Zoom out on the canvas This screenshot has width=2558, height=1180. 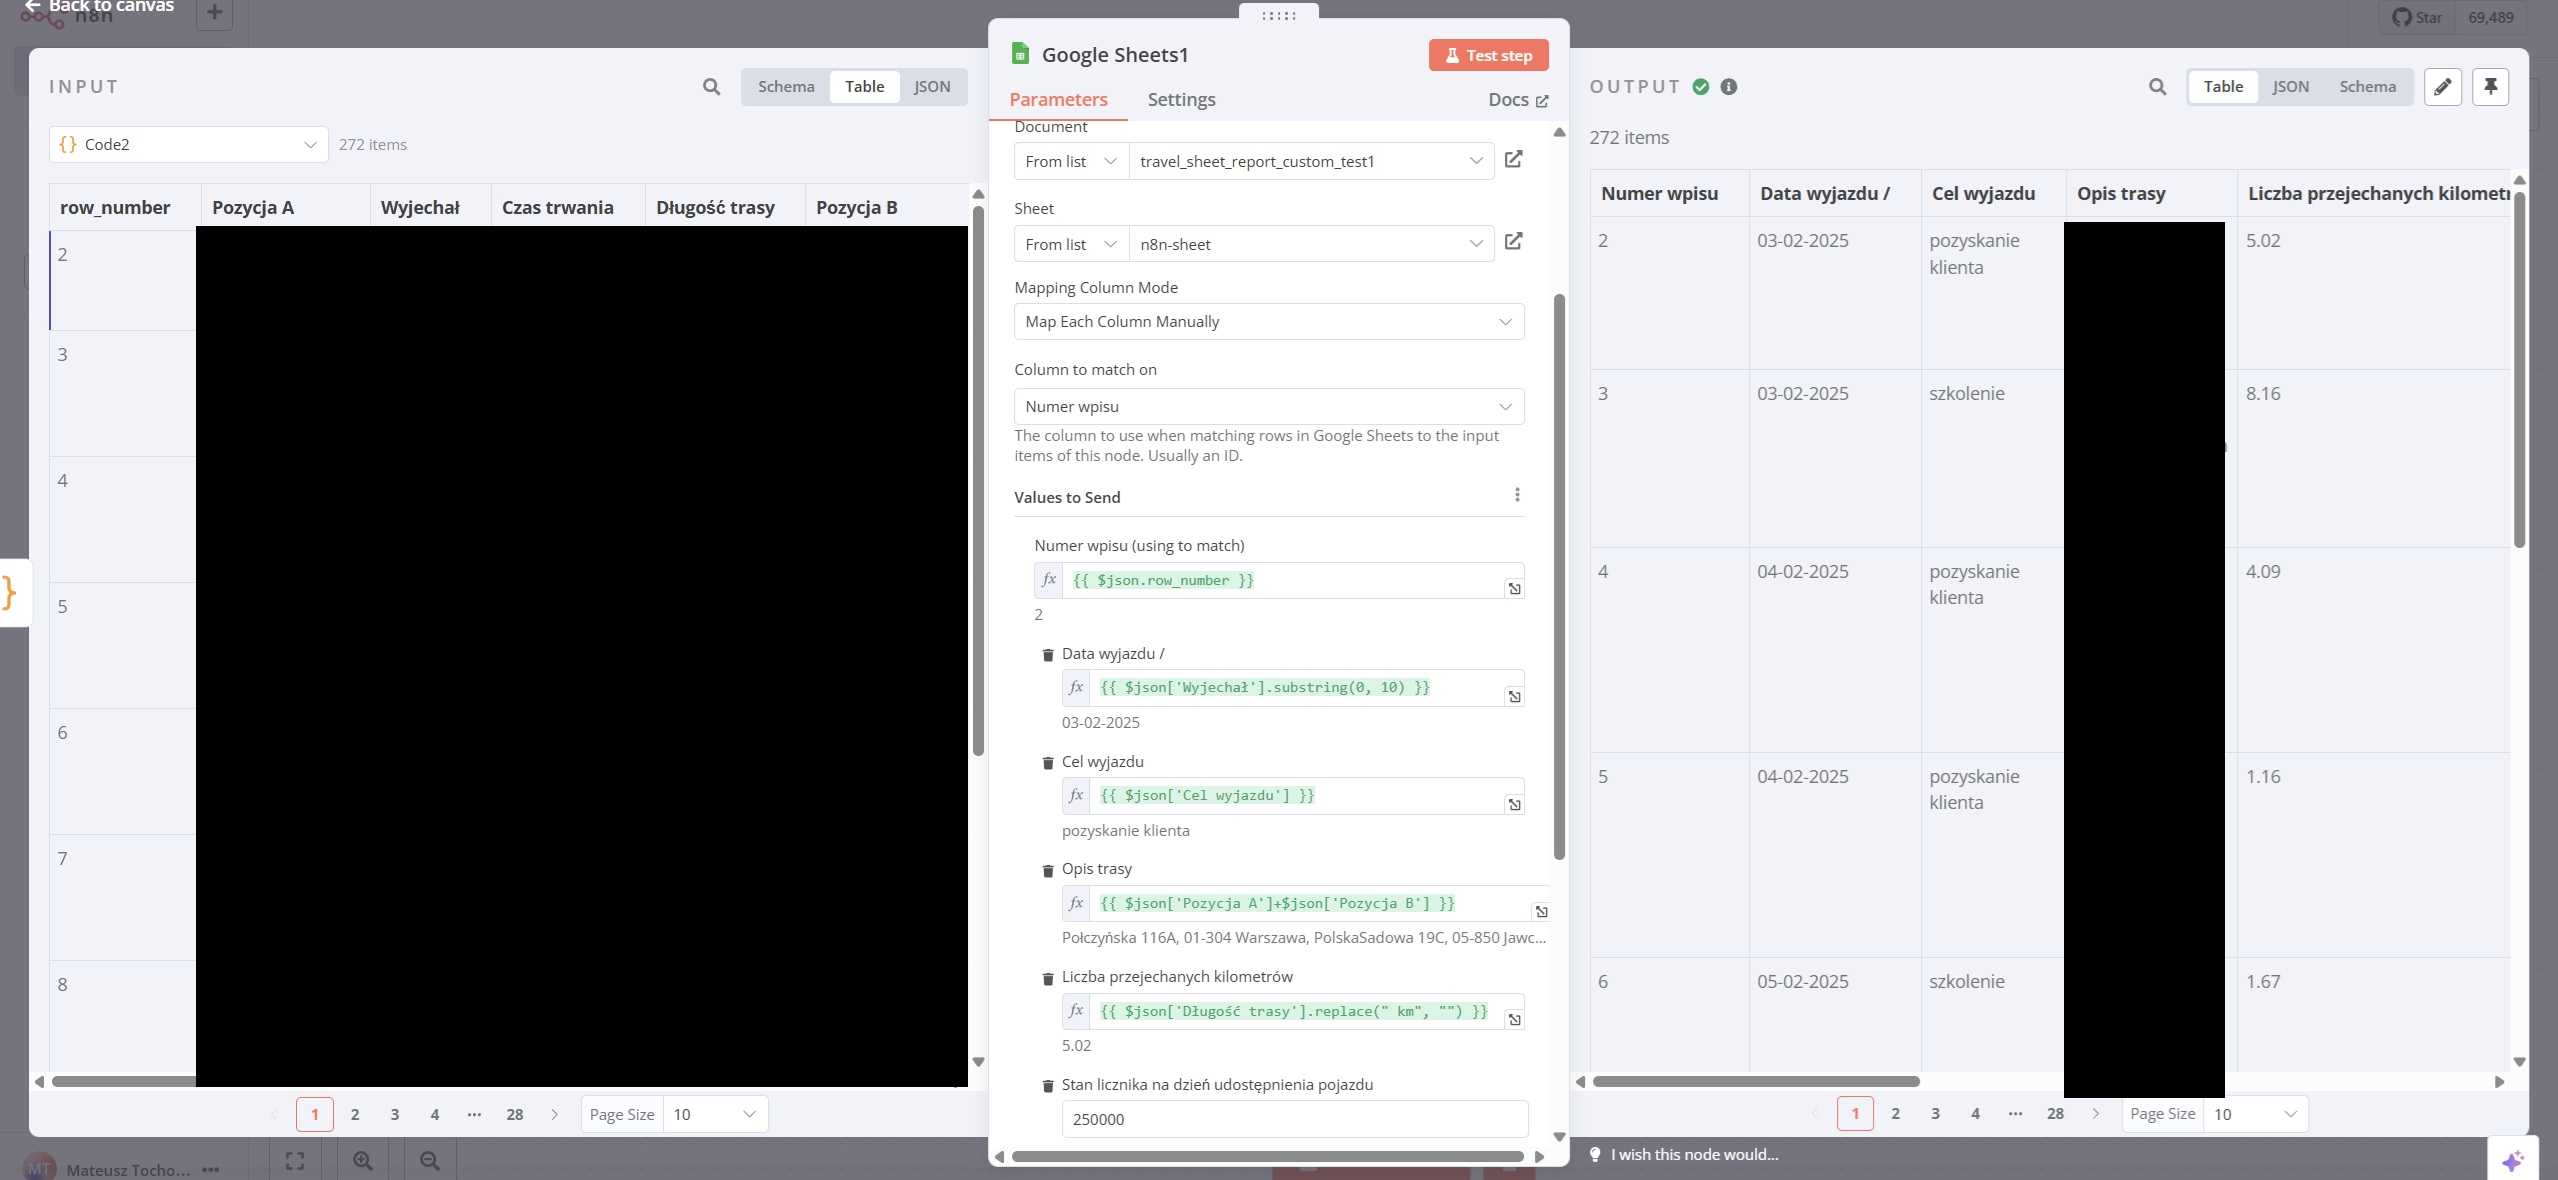point(429,1161)
